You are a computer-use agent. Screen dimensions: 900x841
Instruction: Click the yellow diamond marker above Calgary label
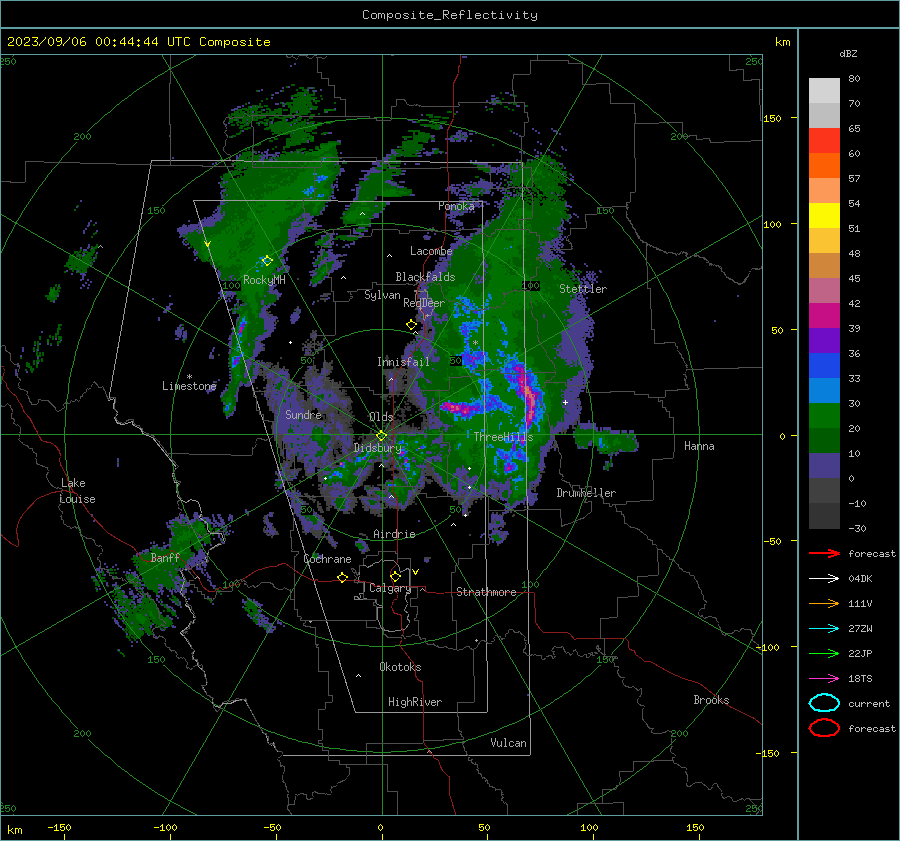tap(395, 576)
